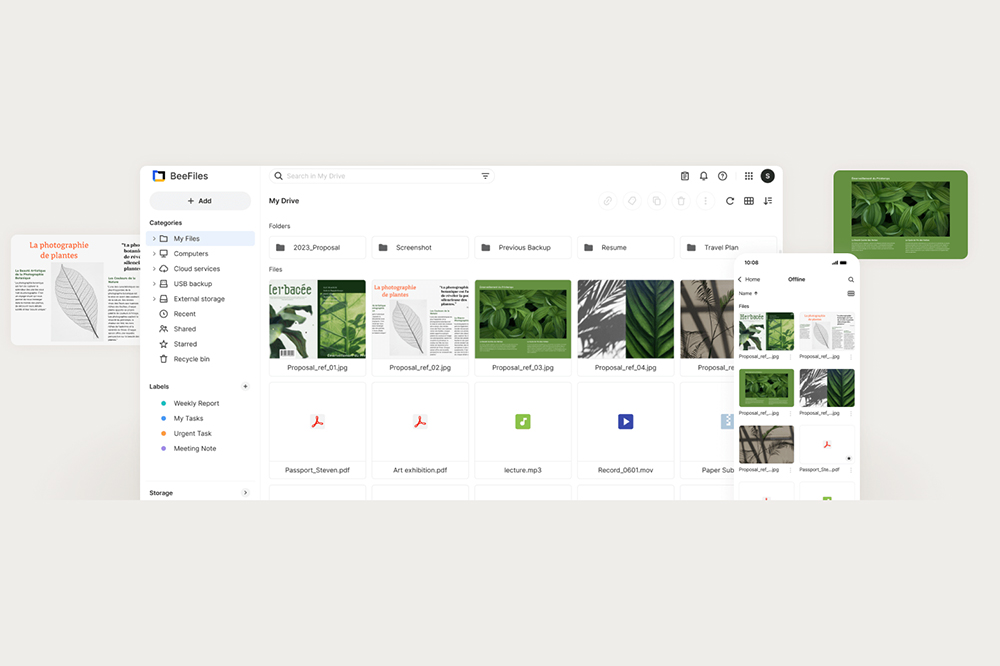Click the music icon of lecture.mp3
This screenshot has height=666, width=1000.
[522, 422]
